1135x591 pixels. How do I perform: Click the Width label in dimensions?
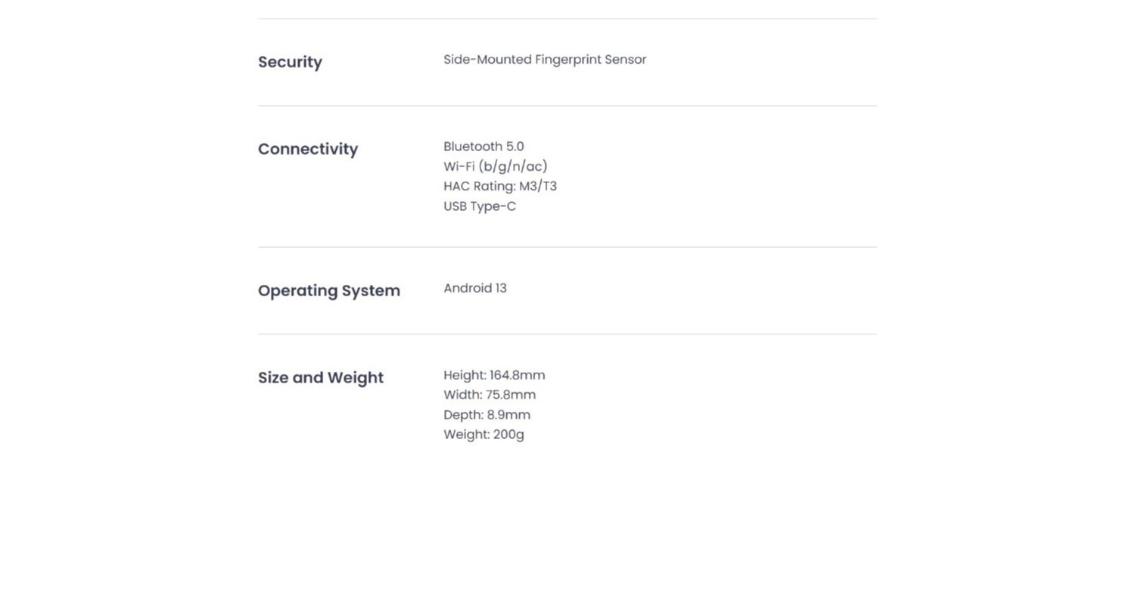(462, 395)
